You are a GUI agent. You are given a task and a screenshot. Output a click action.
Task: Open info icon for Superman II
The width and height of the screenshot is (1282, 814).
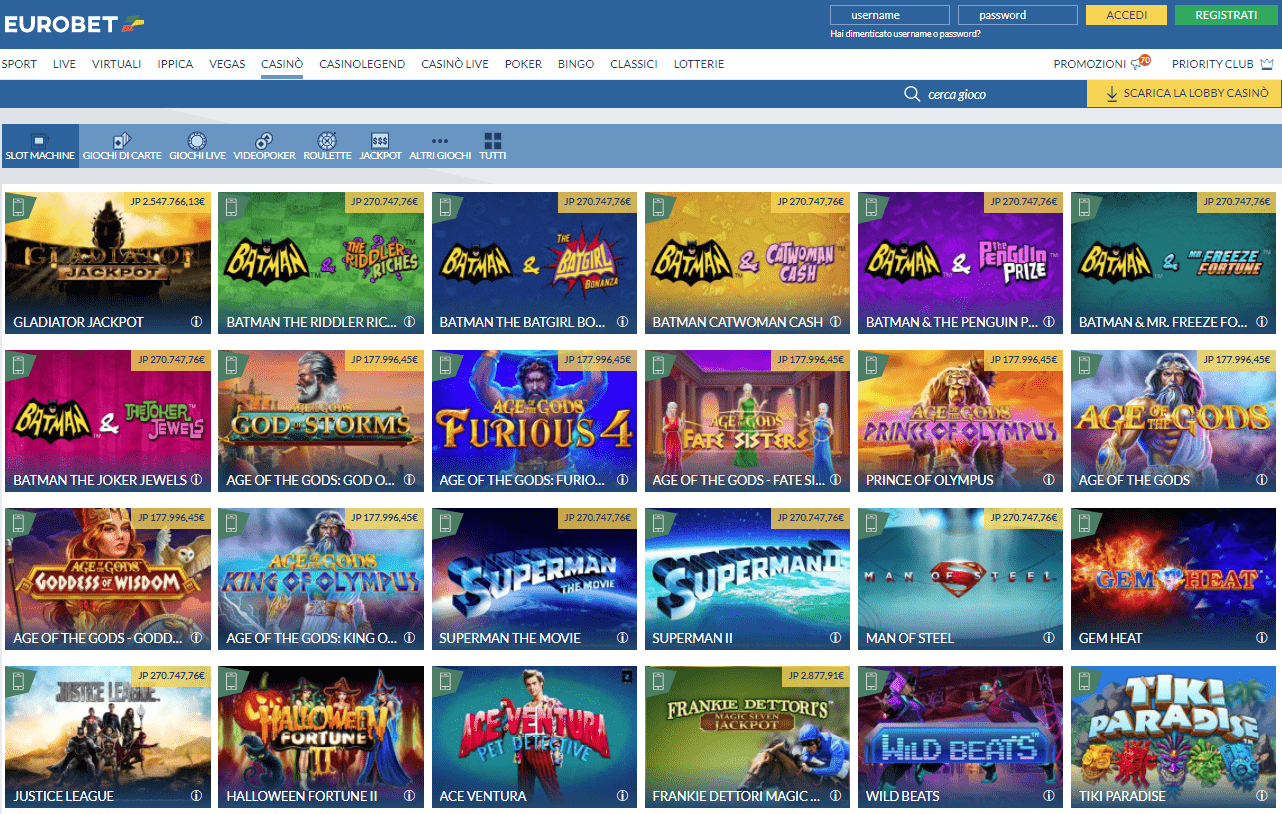(x=836, y=638)
